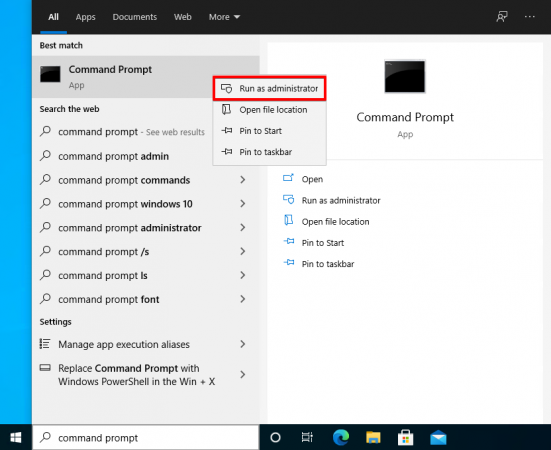Select Pin to taskbar in context menu
The image size is (551, 450).
point(270,152)
